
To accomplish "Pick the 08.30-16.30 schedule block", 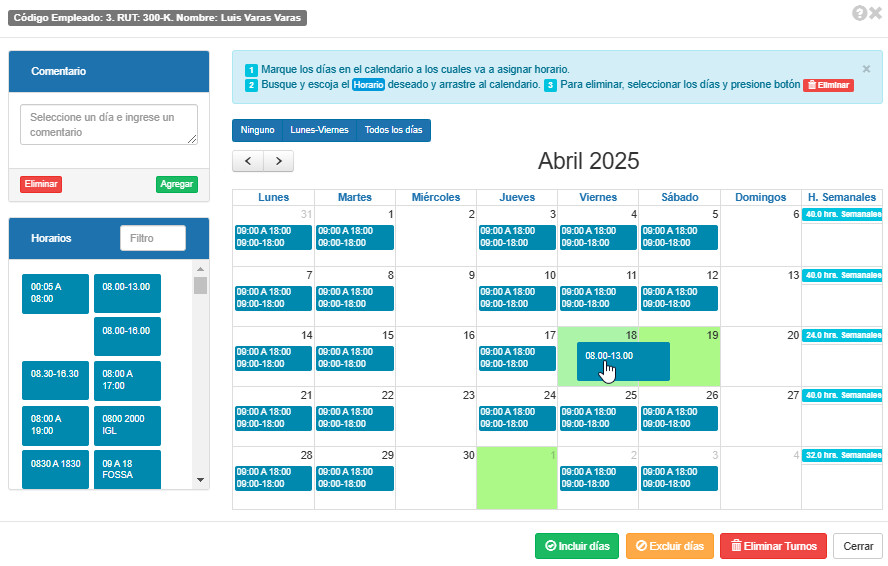I will 56,381.
